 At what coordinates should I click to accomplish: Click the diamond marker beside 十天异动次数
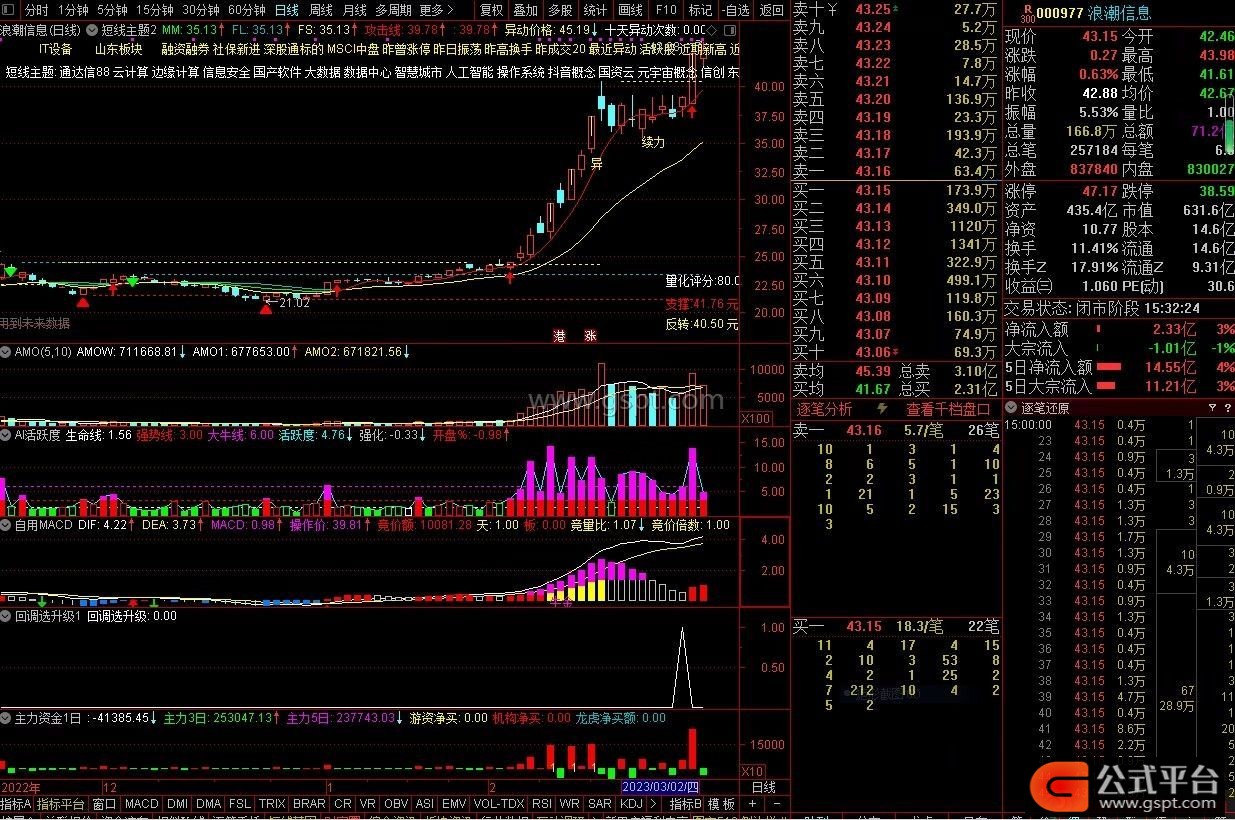tap(711, 30)
